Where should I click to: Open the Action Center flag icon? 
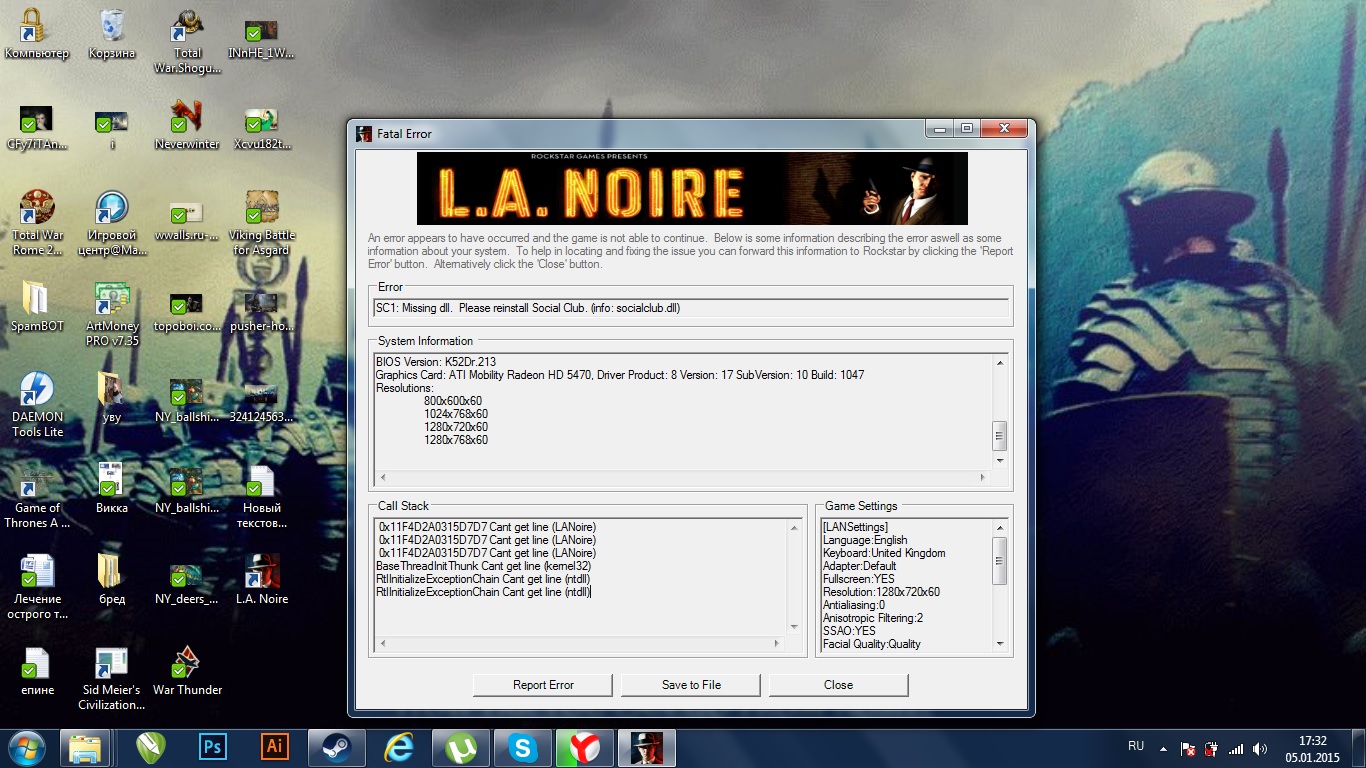1188,748
